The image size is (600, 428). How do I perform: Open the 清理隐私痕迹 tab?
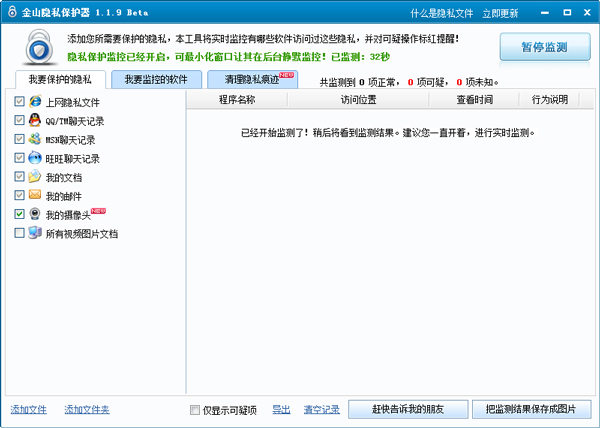point(253,80)
